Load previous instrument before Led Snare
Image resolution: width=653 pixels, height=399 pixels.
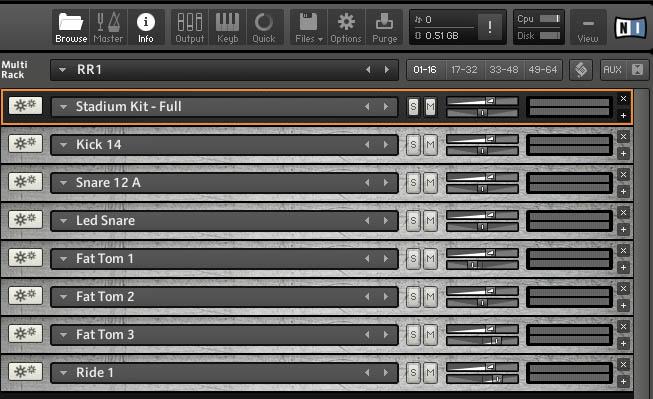point(367,221)
